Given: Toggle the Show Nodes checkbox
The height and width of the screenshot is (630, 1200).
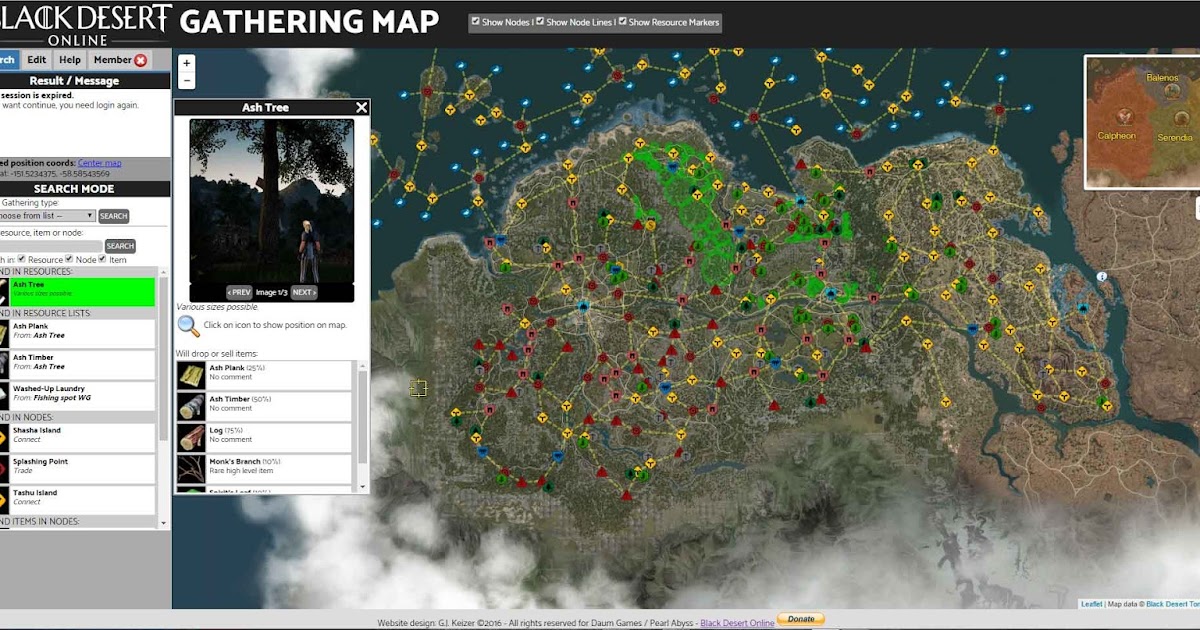Looking at the screenshot, I should click(475, 19).
